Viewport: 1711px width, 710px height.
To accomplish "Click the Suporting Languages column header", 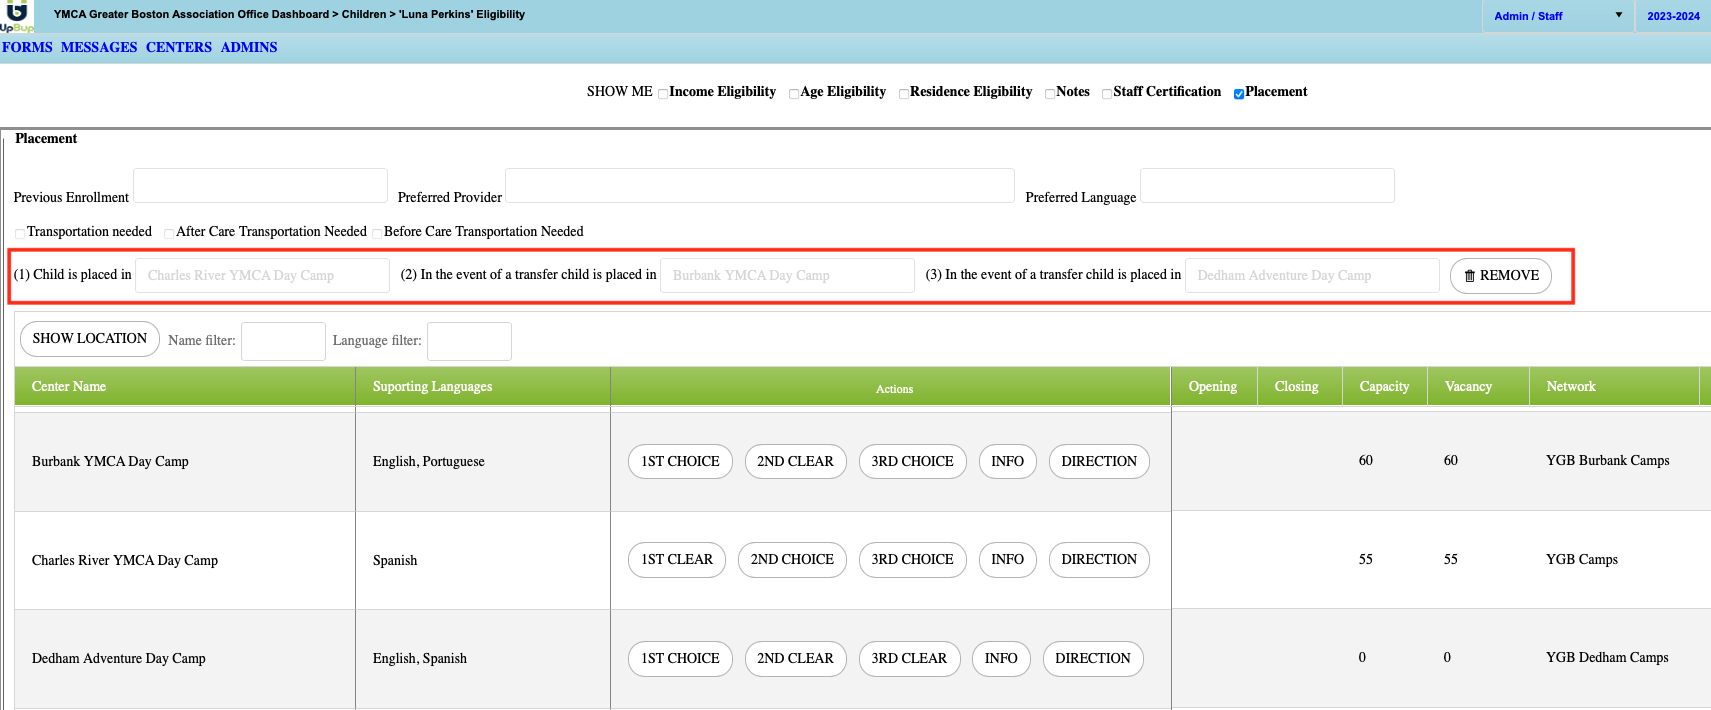I will 483,386.
